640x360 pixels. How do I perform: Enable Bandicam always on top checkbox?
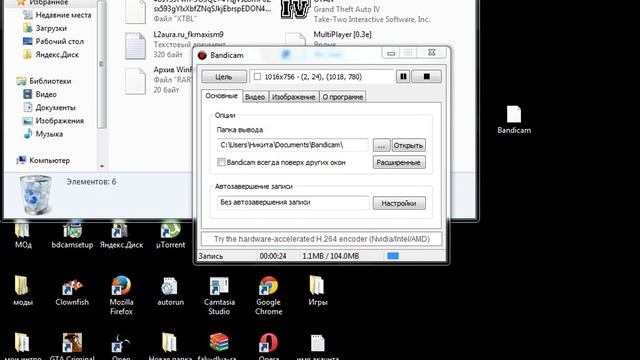pos(221,162)
